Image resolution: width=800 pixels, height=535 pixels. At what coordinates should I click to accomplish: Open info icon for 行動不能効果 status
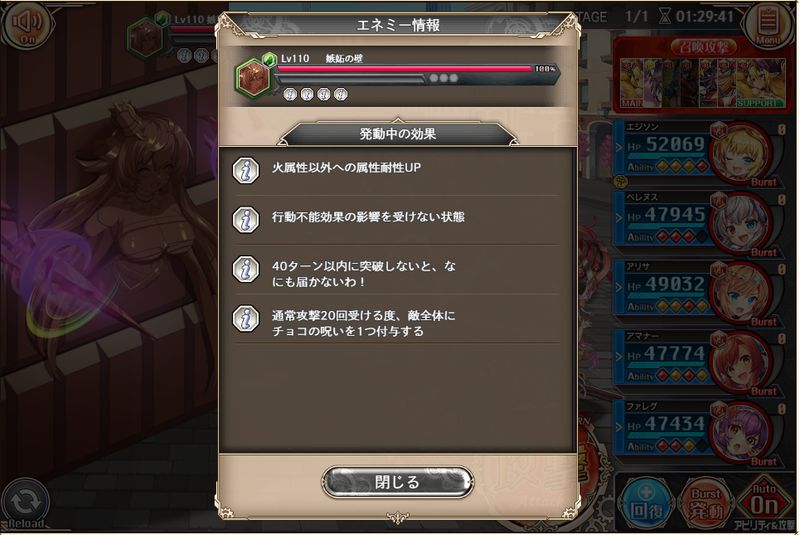246,220
